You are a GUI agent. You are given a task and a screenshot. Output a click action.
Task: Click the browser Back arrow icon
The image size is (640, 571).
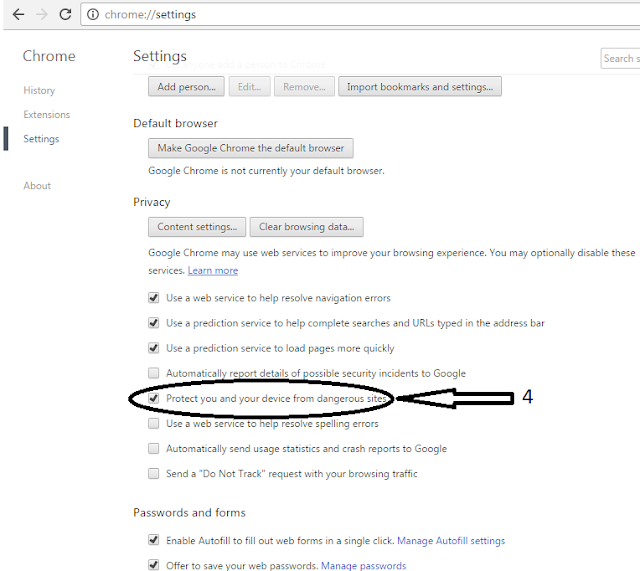18,15
